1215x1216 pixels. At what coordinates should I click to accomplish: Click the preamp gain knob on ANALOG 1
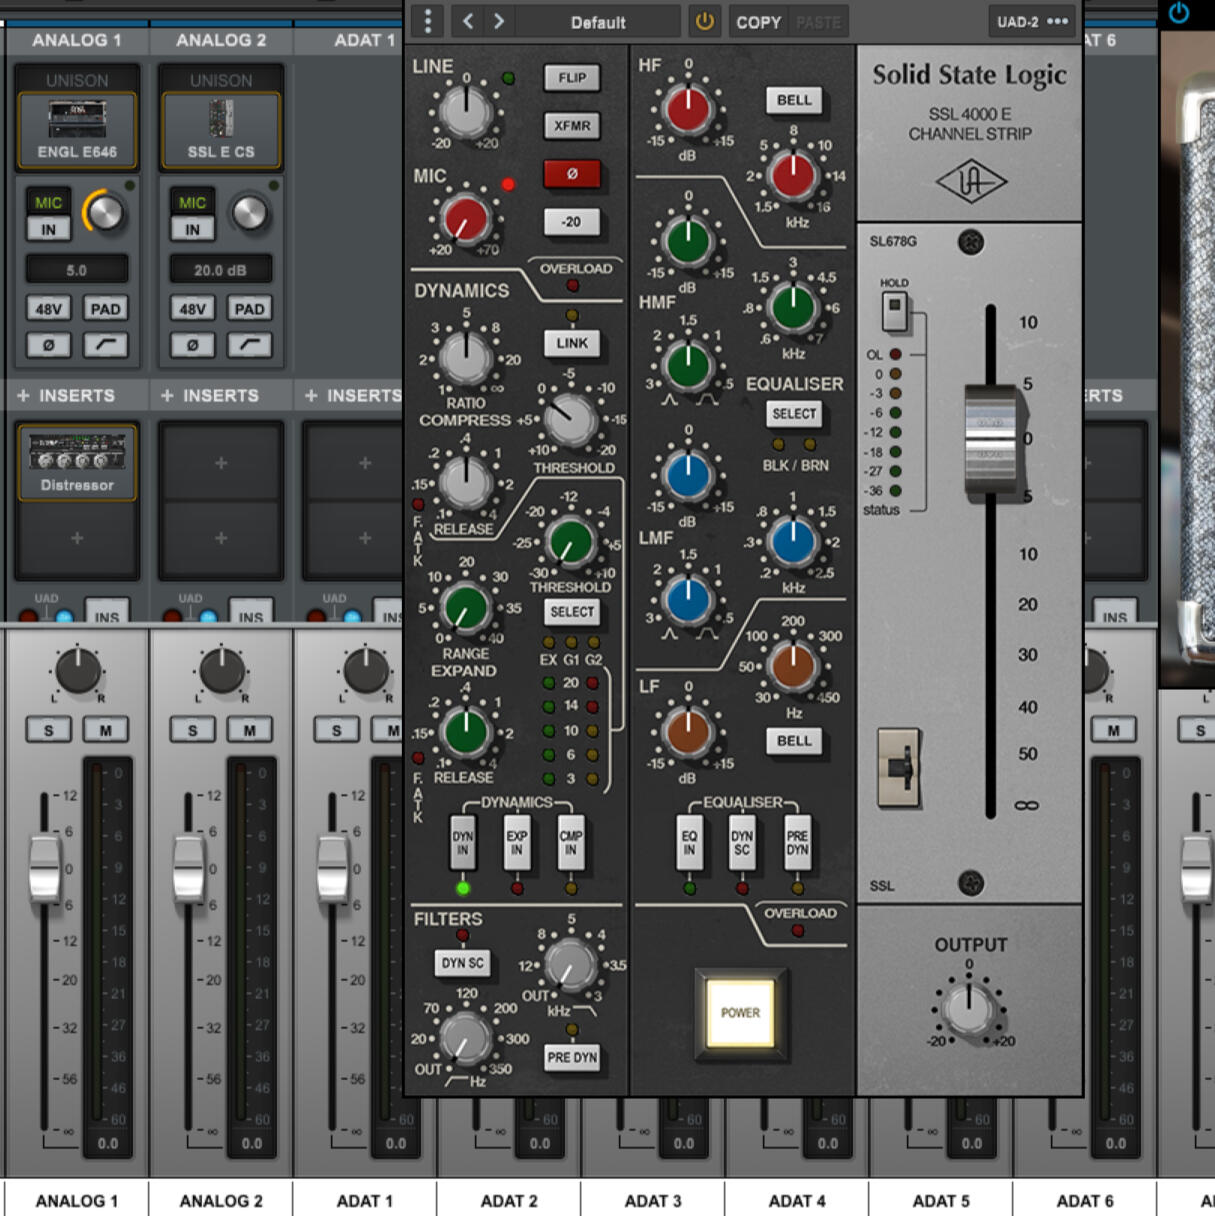click(x=105, y=212)
